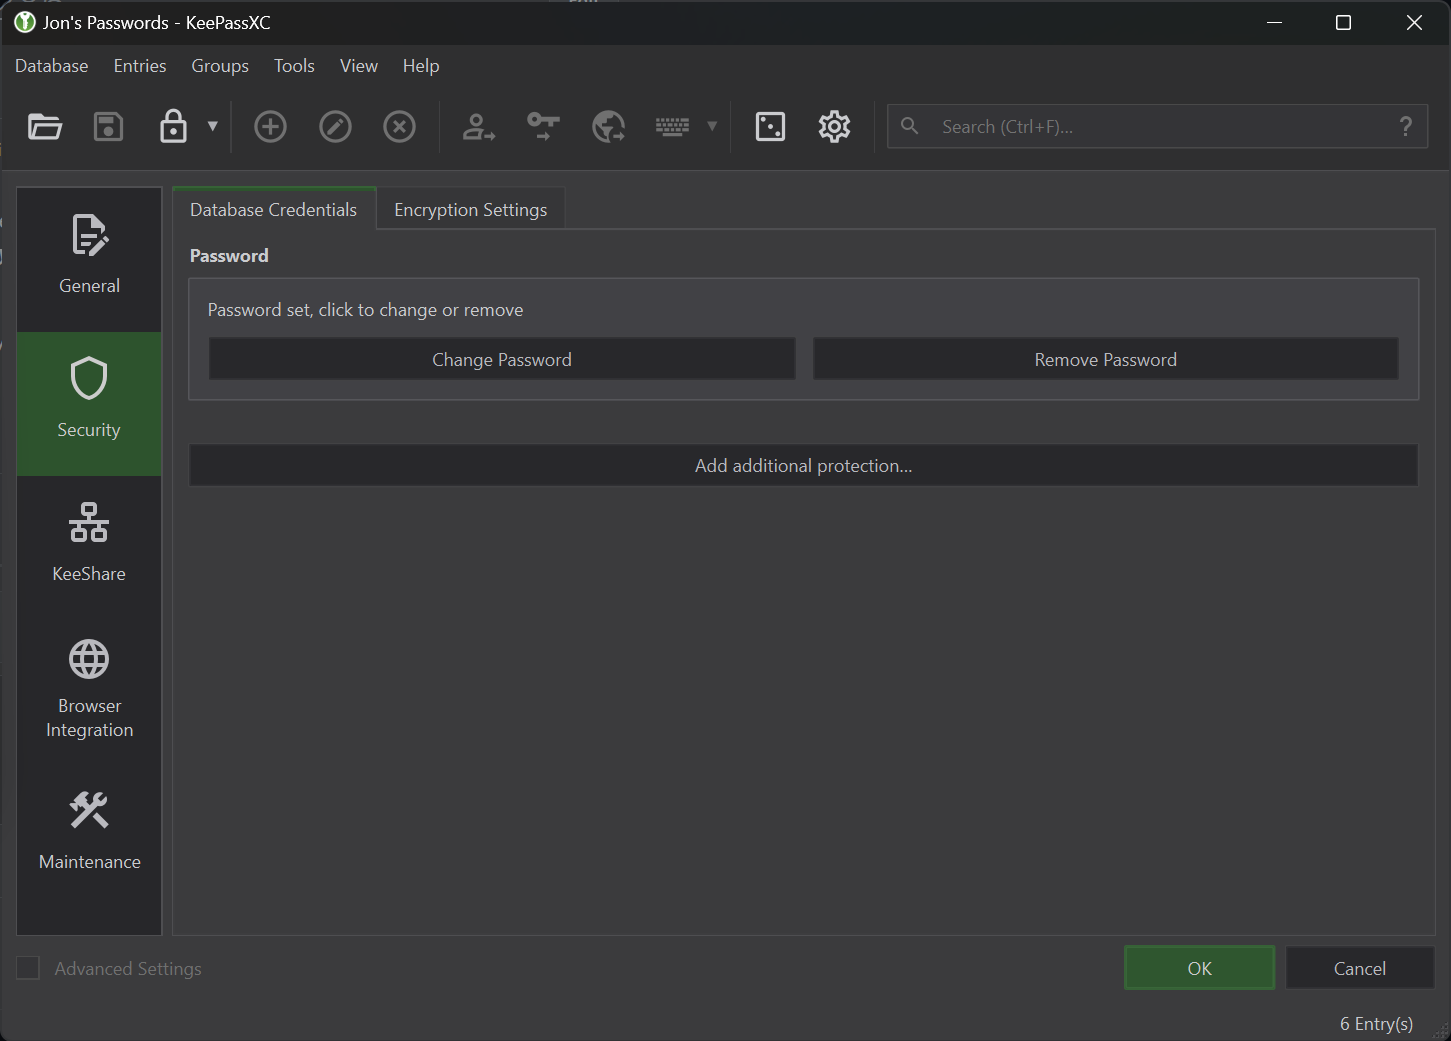1451x1041 pixels.
Task: Save the database with the floppy icon
Action: click(x=108, y=127)
